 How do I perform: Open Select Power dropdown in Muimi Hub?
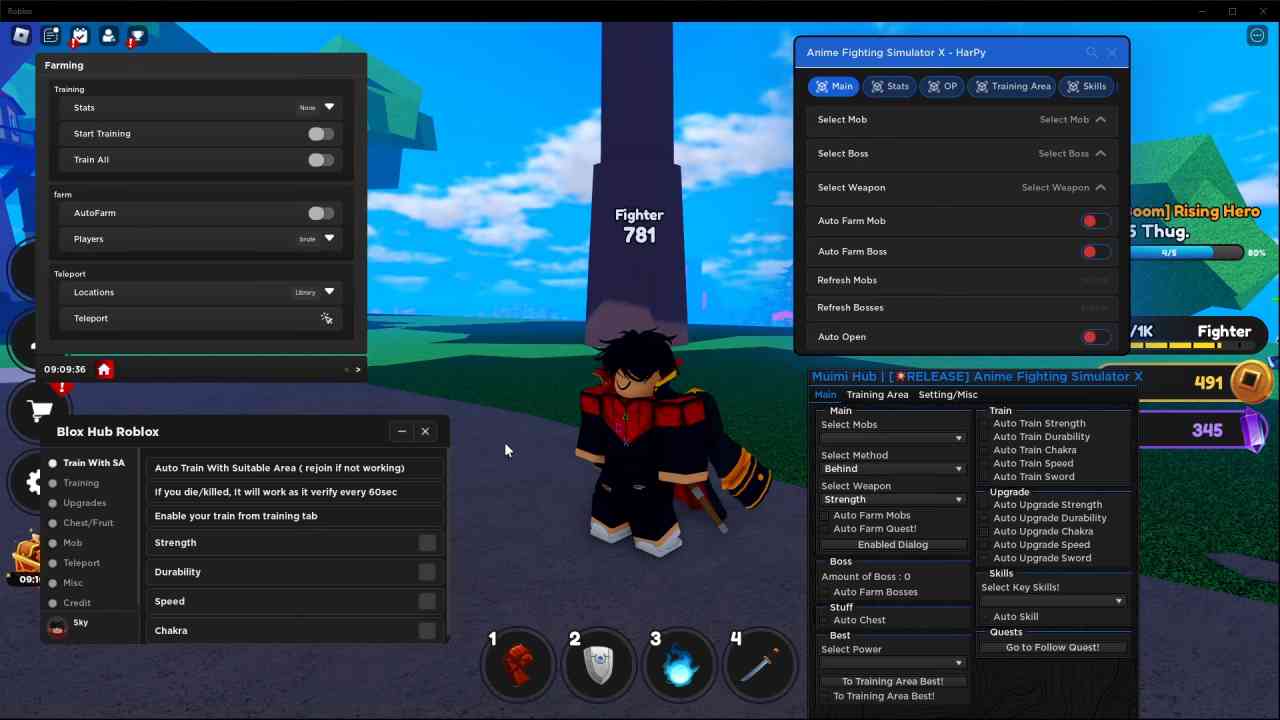[x=893, y=663]
